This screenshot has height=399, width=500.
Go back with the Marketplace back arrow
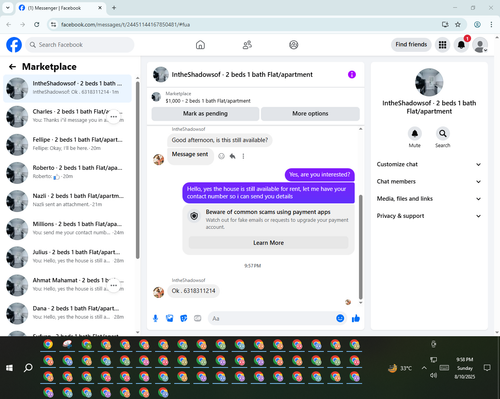coord(12,67)
